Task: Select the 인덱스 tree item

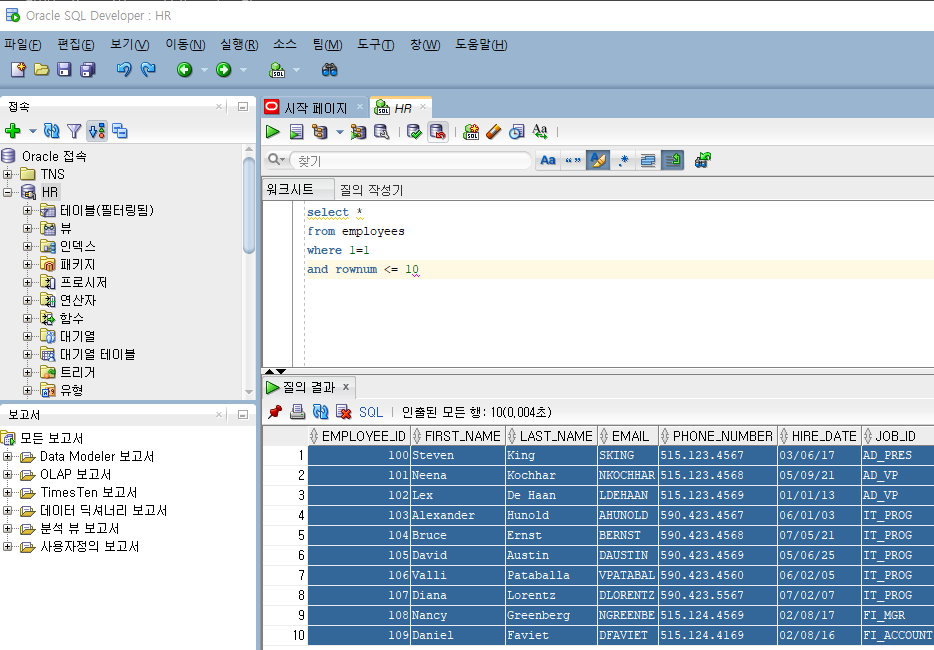Action: coord(77,246)
